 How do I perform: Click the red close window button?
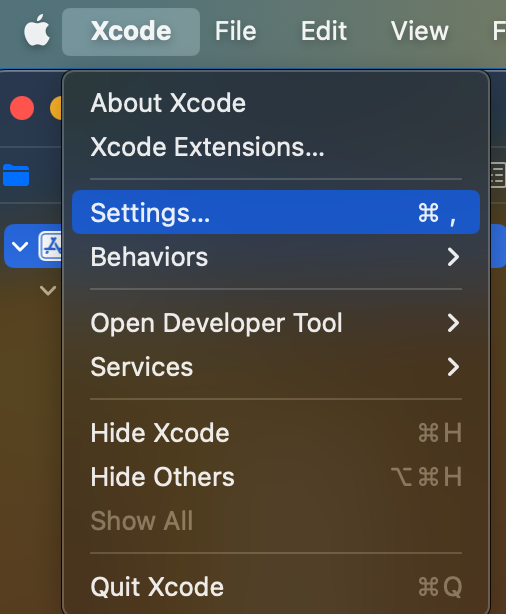(22, 108)
